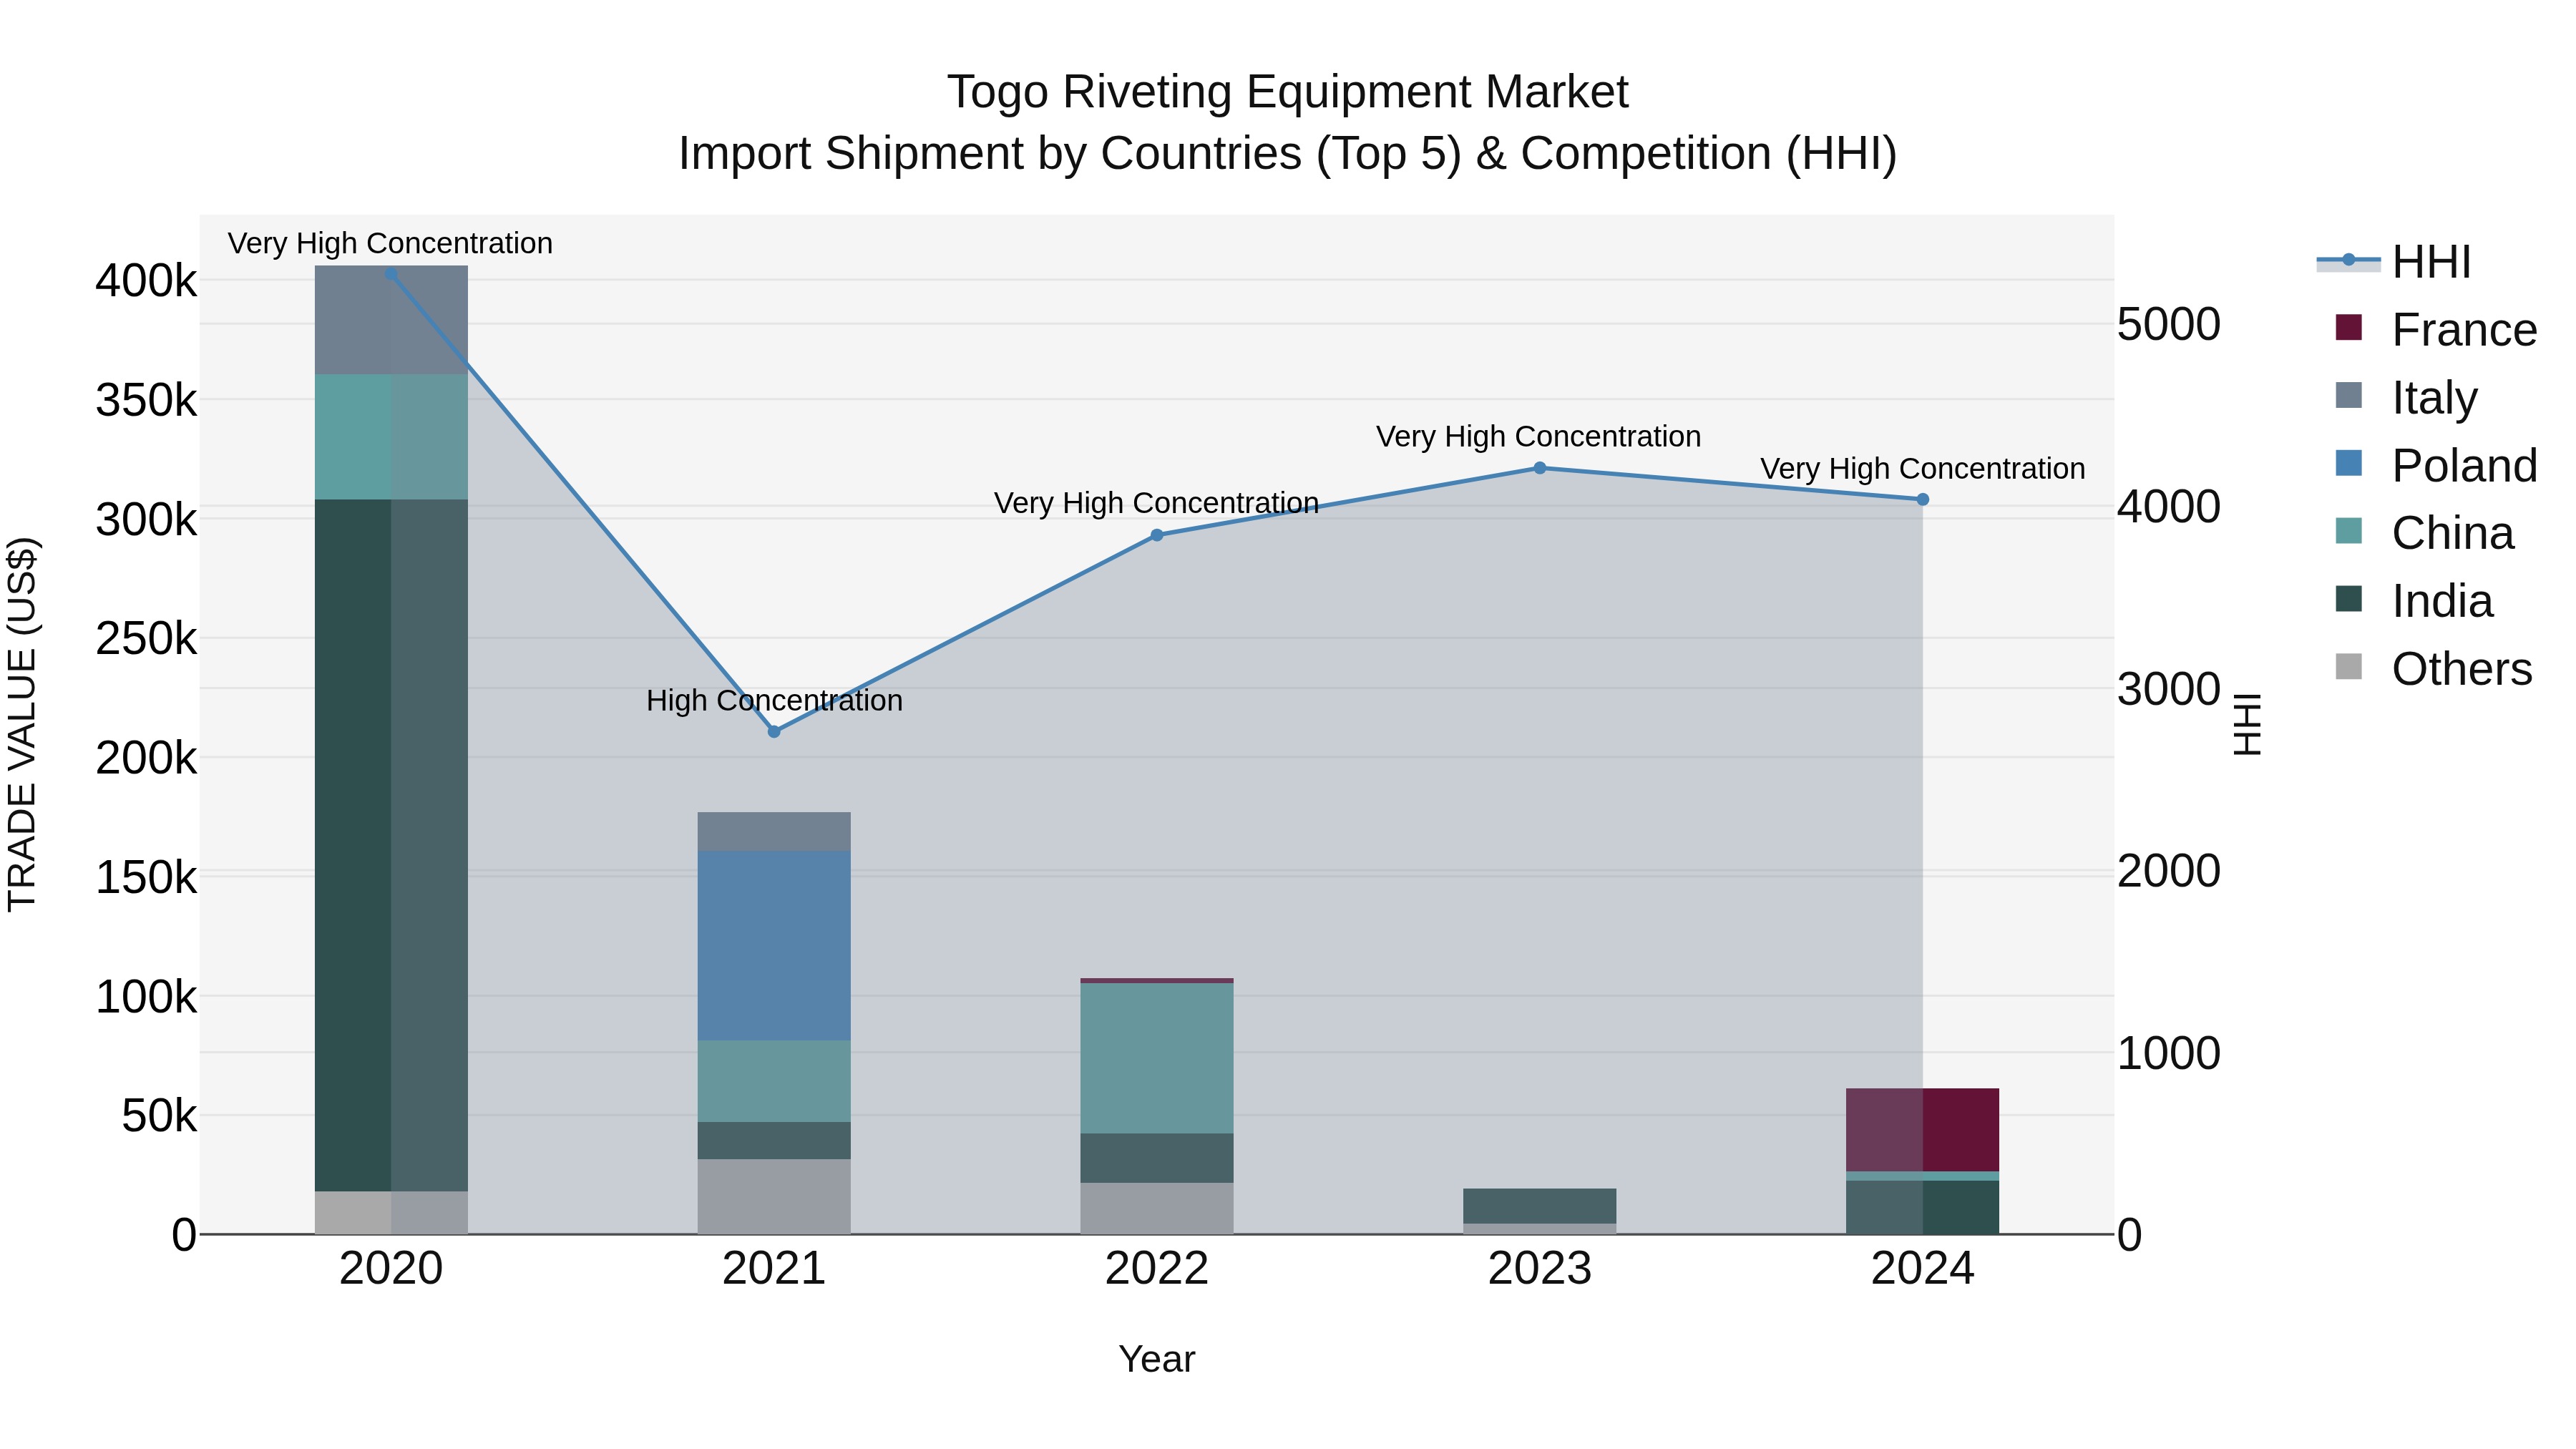This screenshot has width=2576, height=1449.
Task: Click the '1000' right axis tick
Action: point(2169,1053)
